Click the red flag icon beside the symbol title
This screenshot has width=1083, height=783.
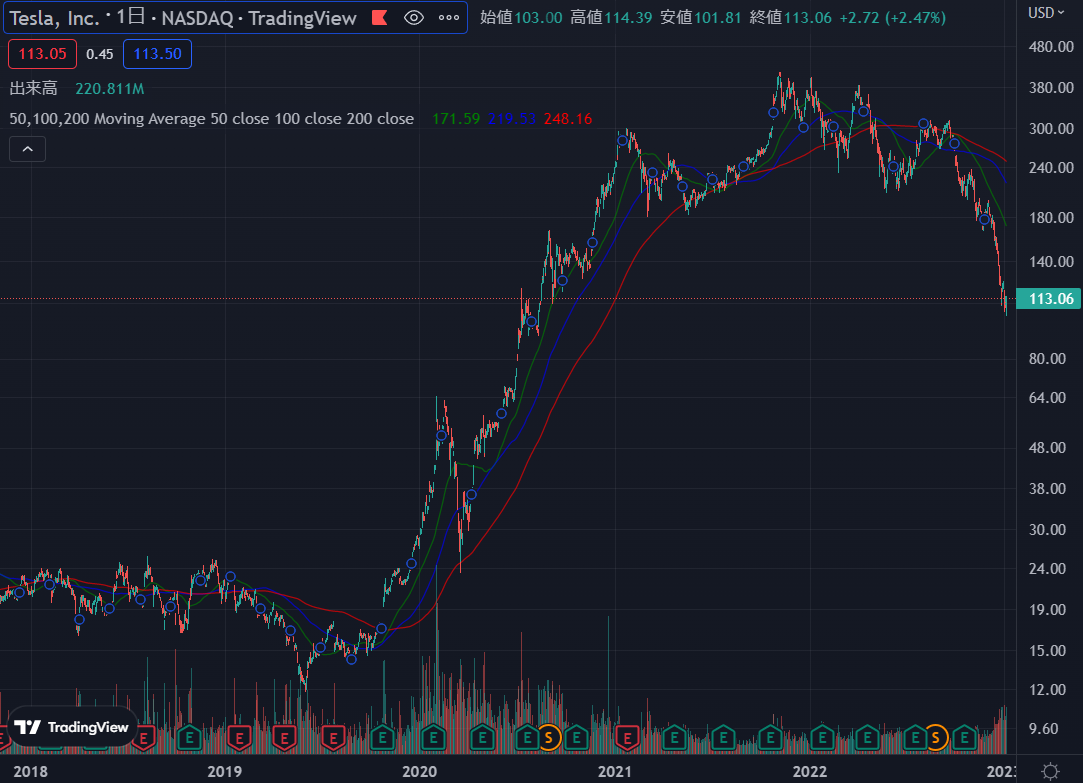click(x=379, y=18)
